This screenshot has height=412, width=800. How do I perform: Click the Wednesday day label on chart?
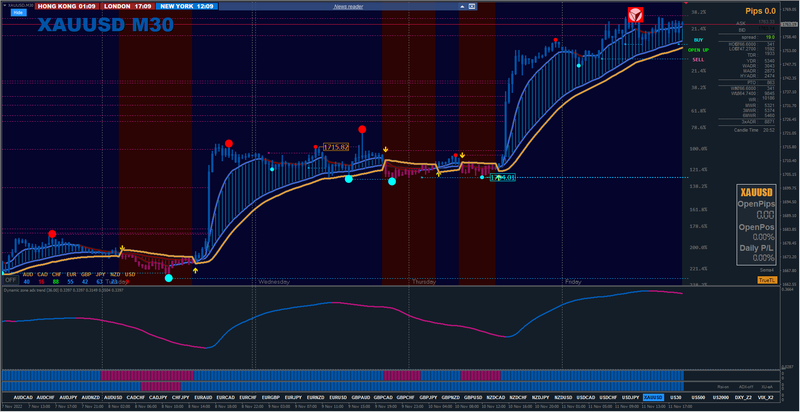coord(274,281)
